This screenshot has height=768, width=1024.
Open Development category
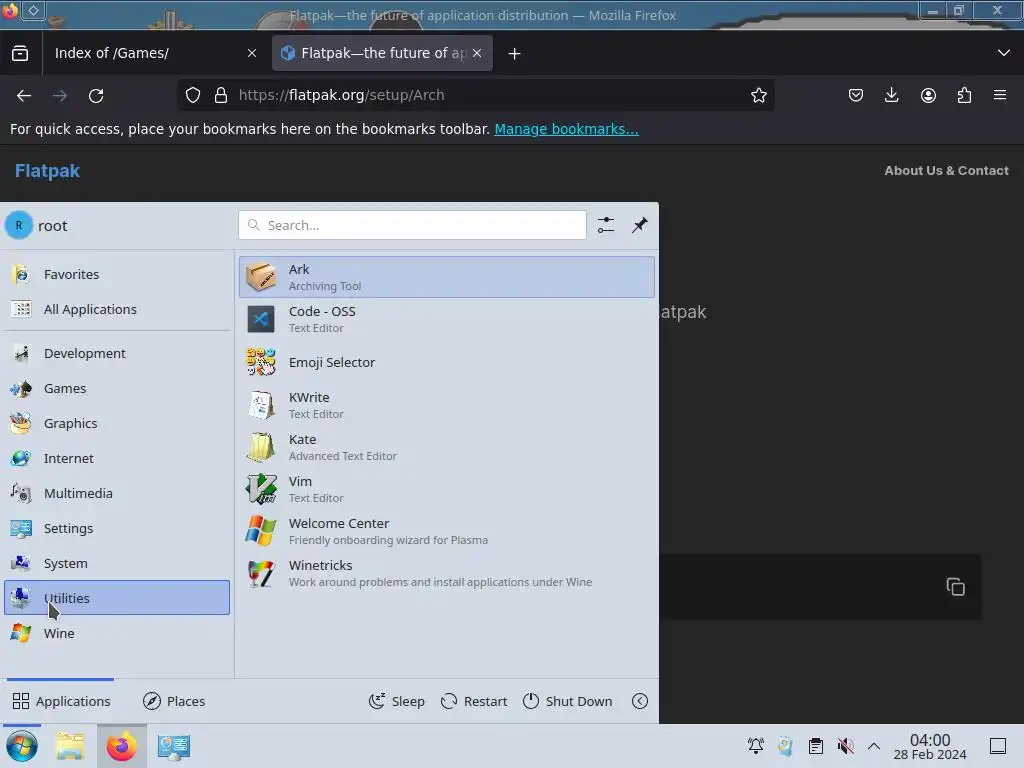click(117, 353)
